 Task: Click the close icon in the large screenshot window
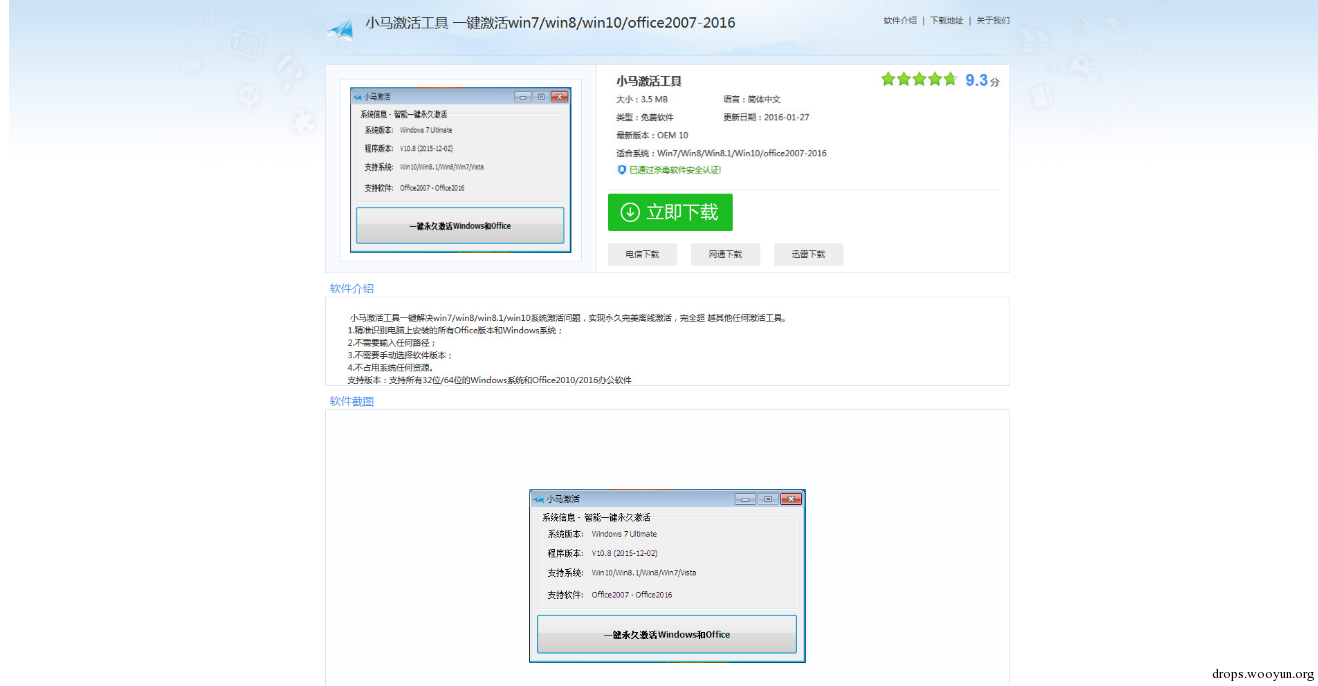pos(791,498)
